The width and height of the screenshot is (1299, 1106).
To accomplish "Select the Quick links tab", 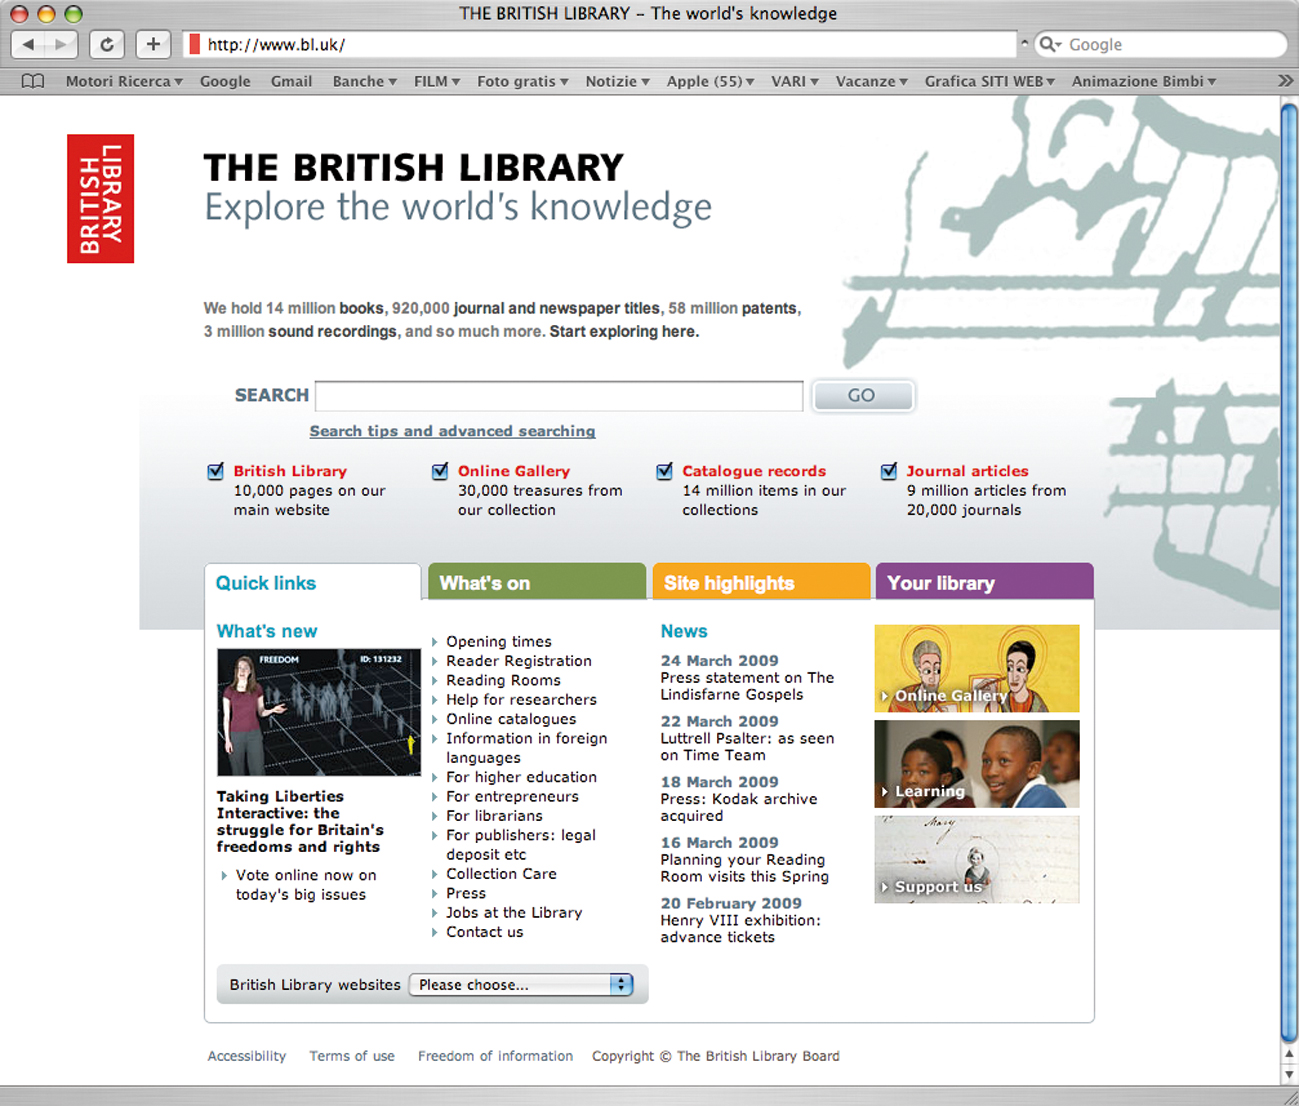I will (x=312, y=583).
